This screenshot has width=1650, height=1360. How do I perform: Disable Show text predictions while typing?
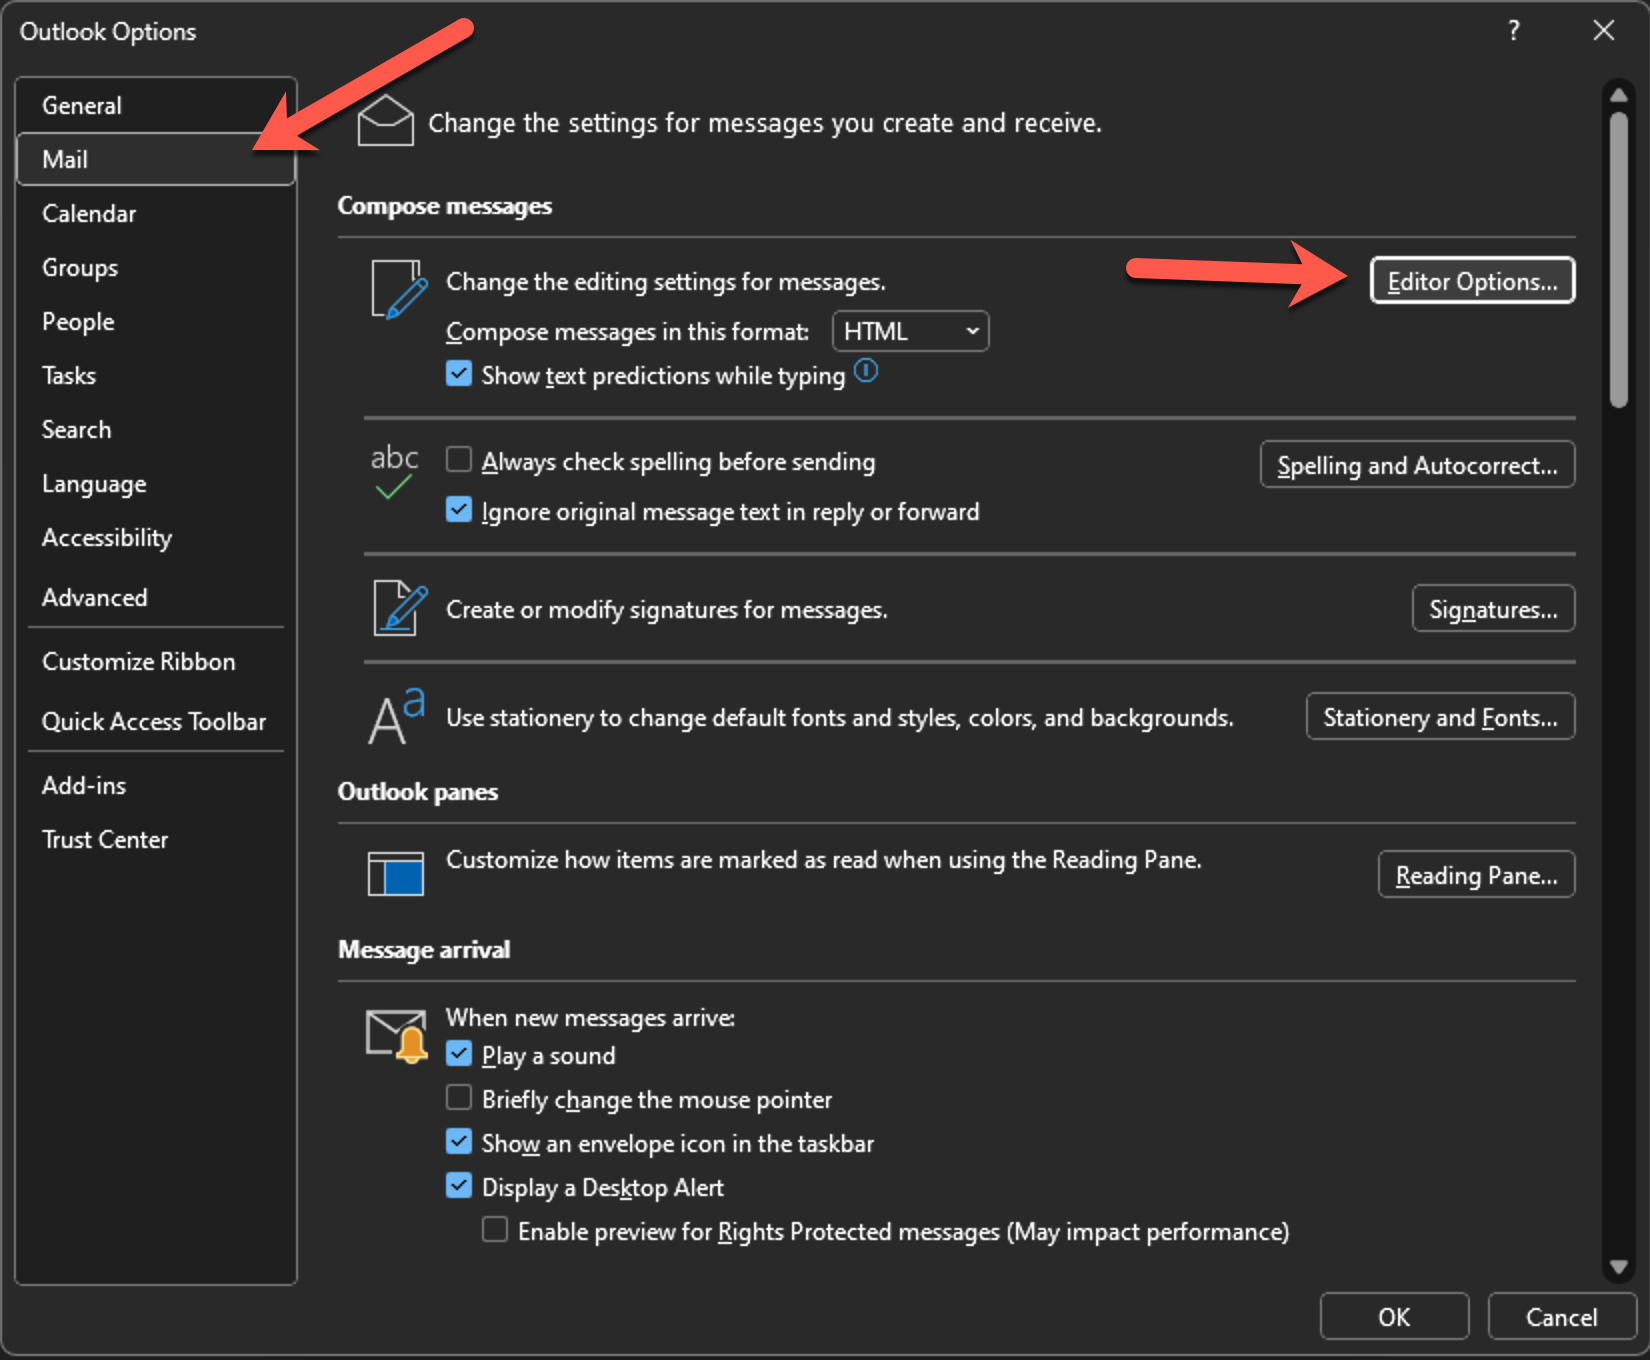[x=458, y=373]
